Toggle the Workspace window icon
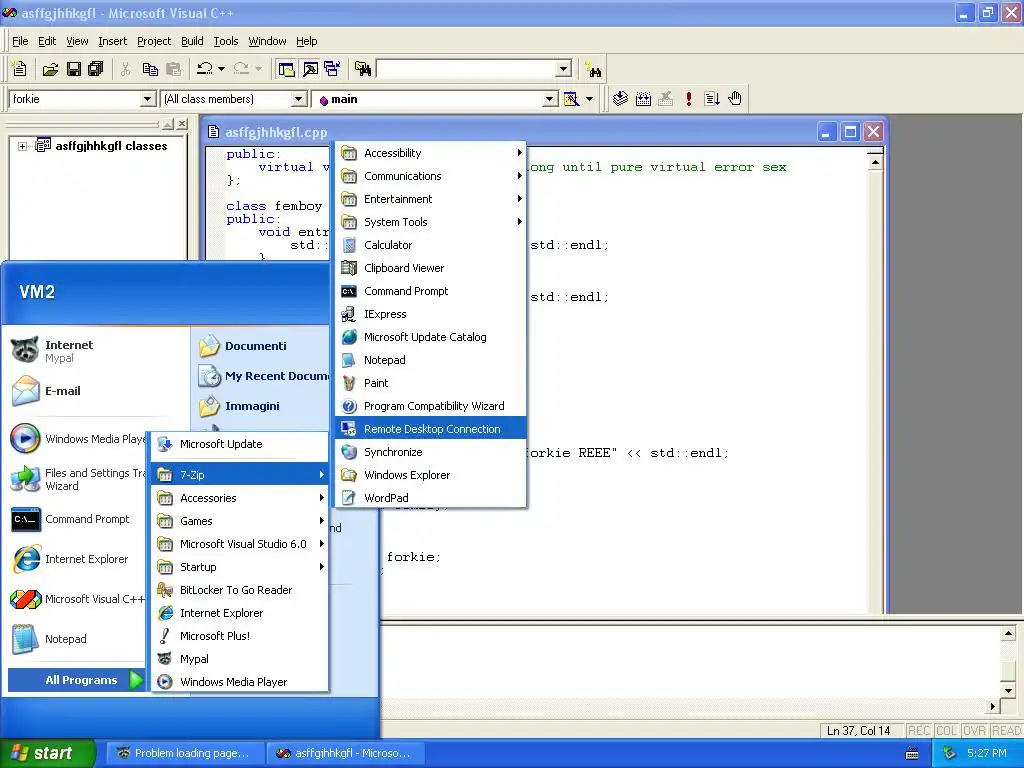The height and width of the screenshot is (768, 1024). [286, 69]
